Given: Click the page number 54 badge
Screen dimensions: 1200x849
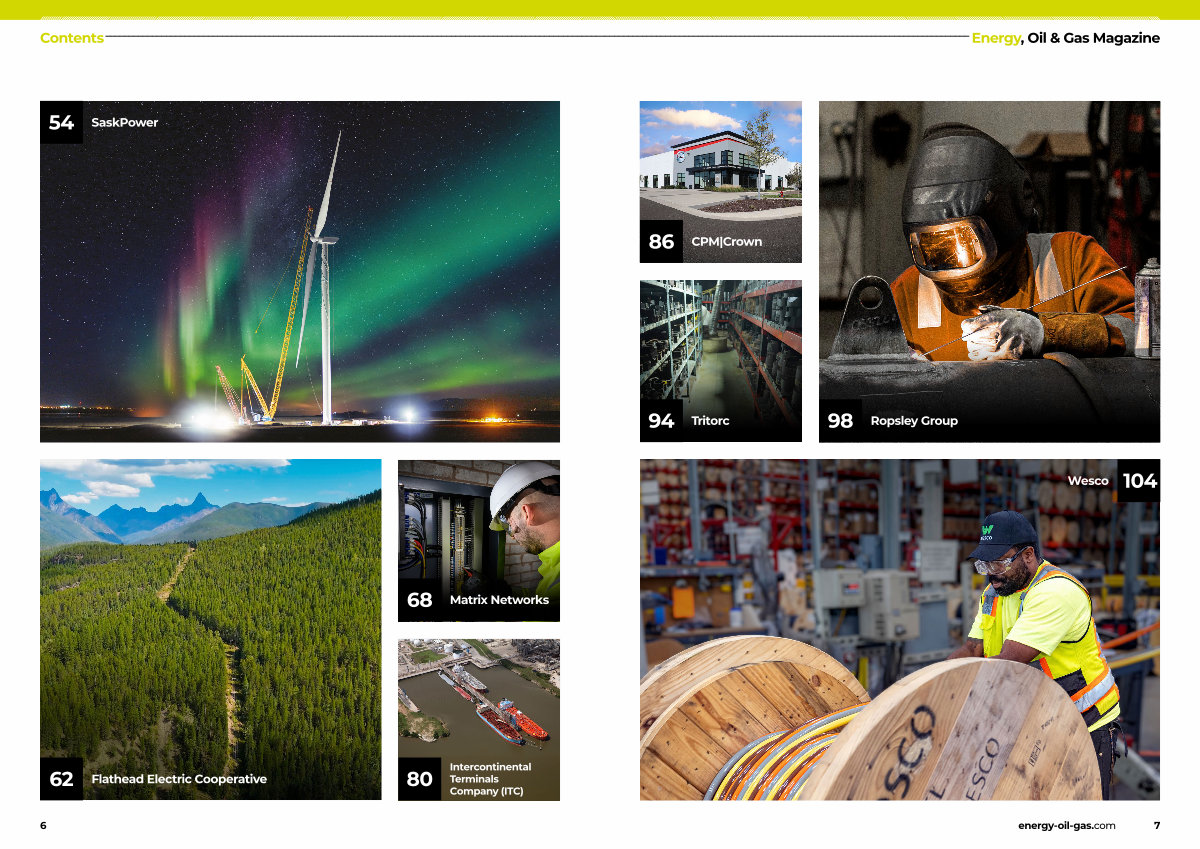Looking at the screenshot, I should click(x=61, y=122).
